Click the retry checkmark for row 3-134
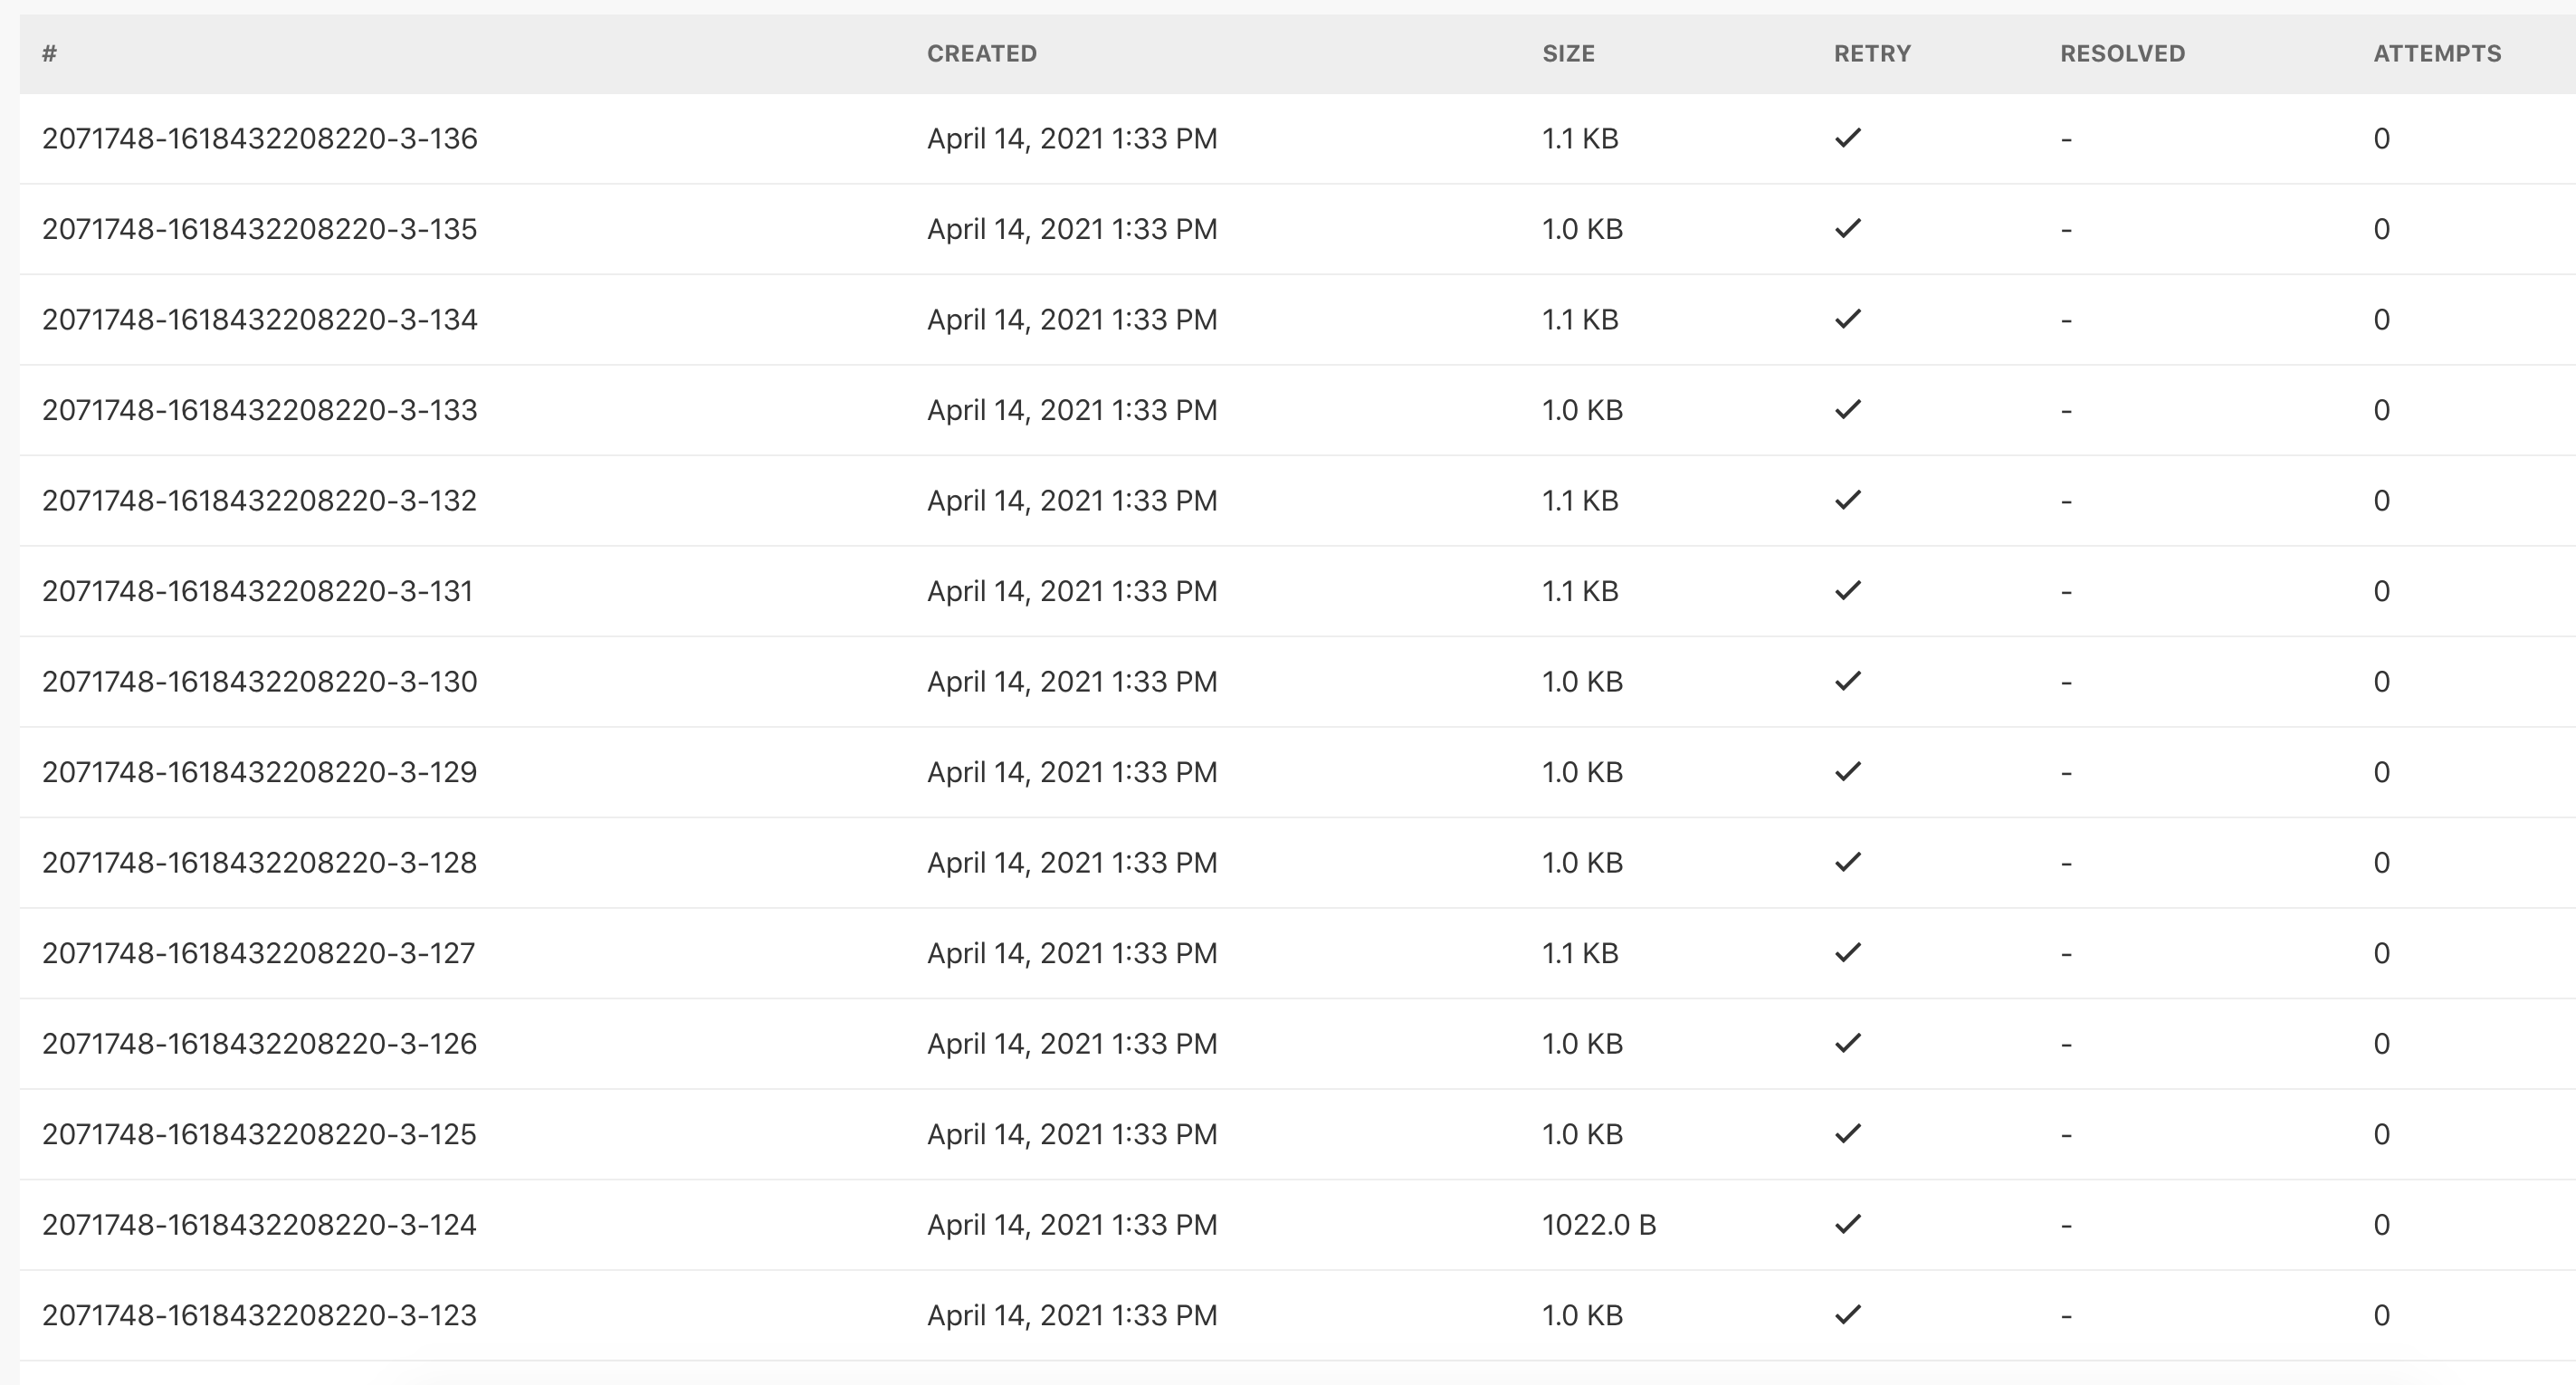 [x=1847, y=319]
